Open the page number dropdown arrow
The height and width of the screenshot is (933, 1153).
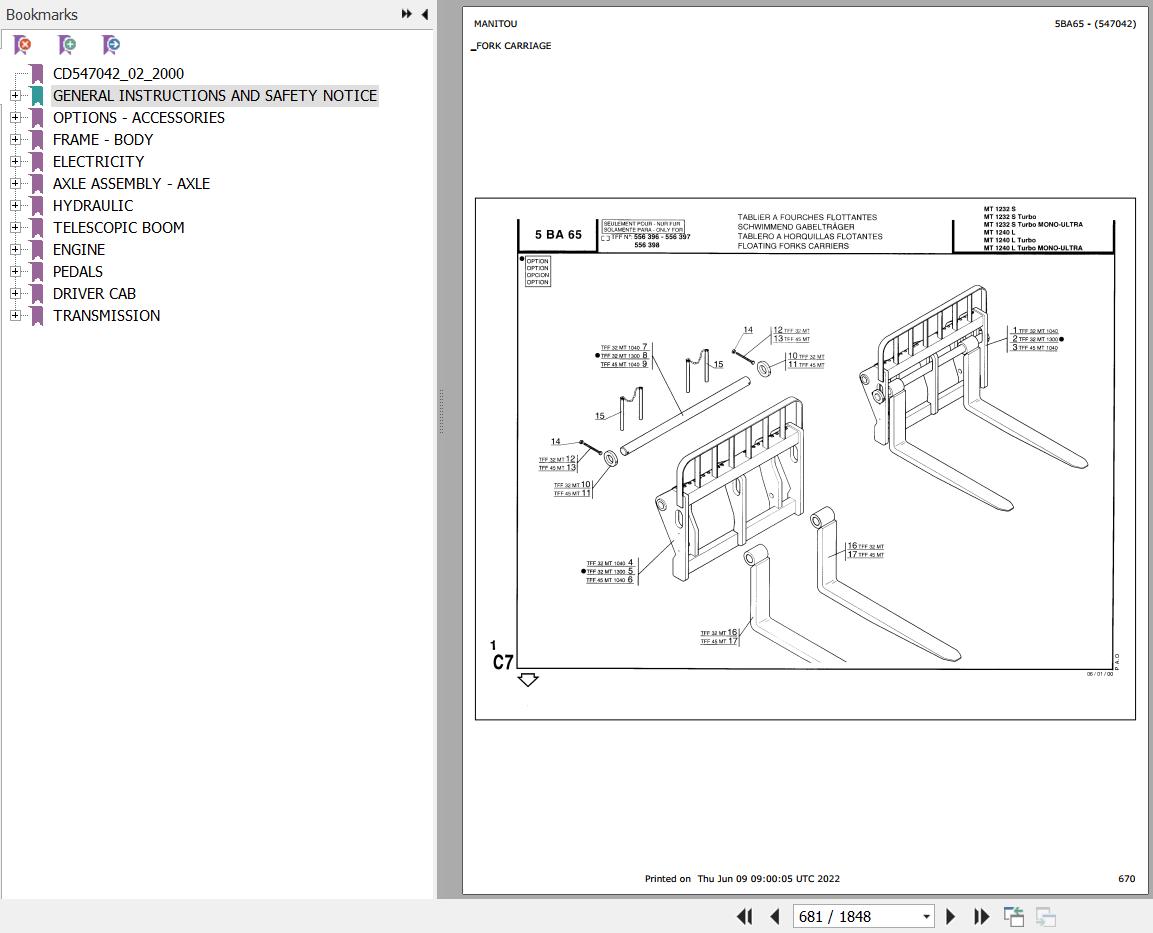(927, 917)
